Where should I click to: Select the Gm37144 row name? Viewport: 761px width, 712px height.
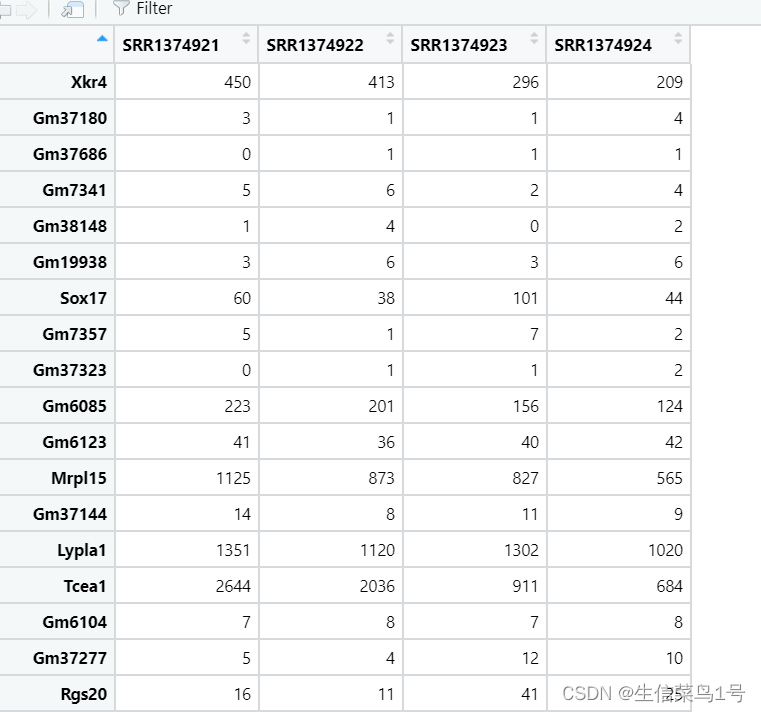point(57,513)
